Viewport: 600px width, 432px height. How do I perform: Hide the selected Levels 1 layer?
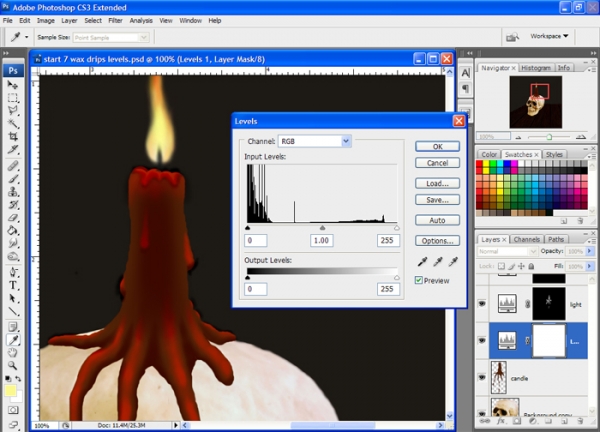[482, 340]
